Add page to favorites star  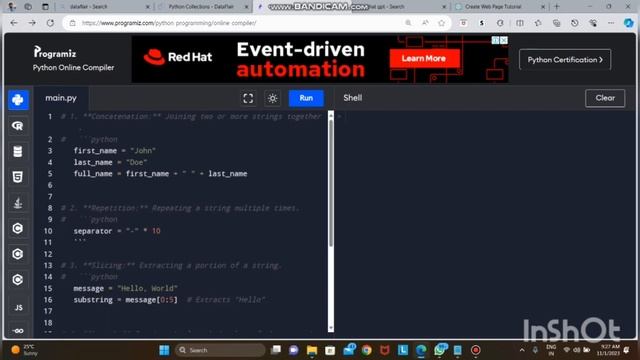click(x=442, y=23)
